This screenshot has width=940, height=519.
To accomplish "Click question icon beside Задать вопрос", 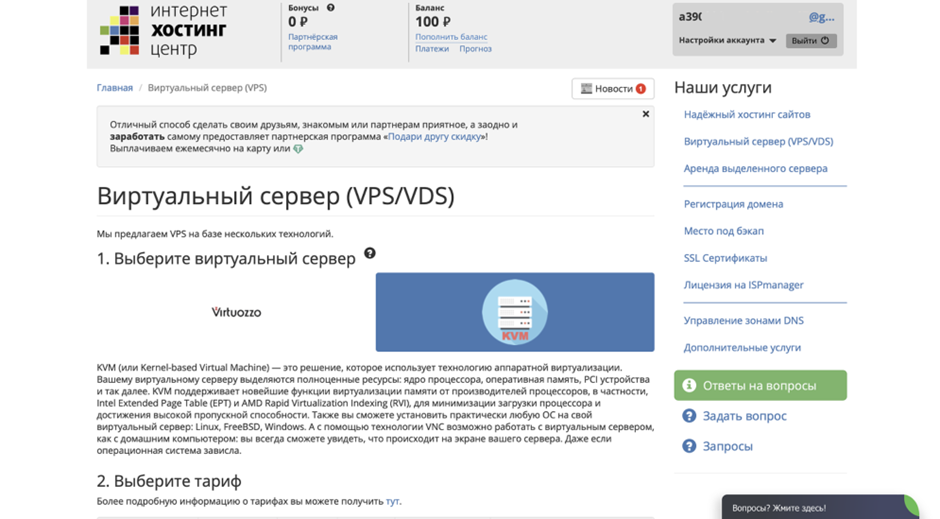I will point(689,416).
